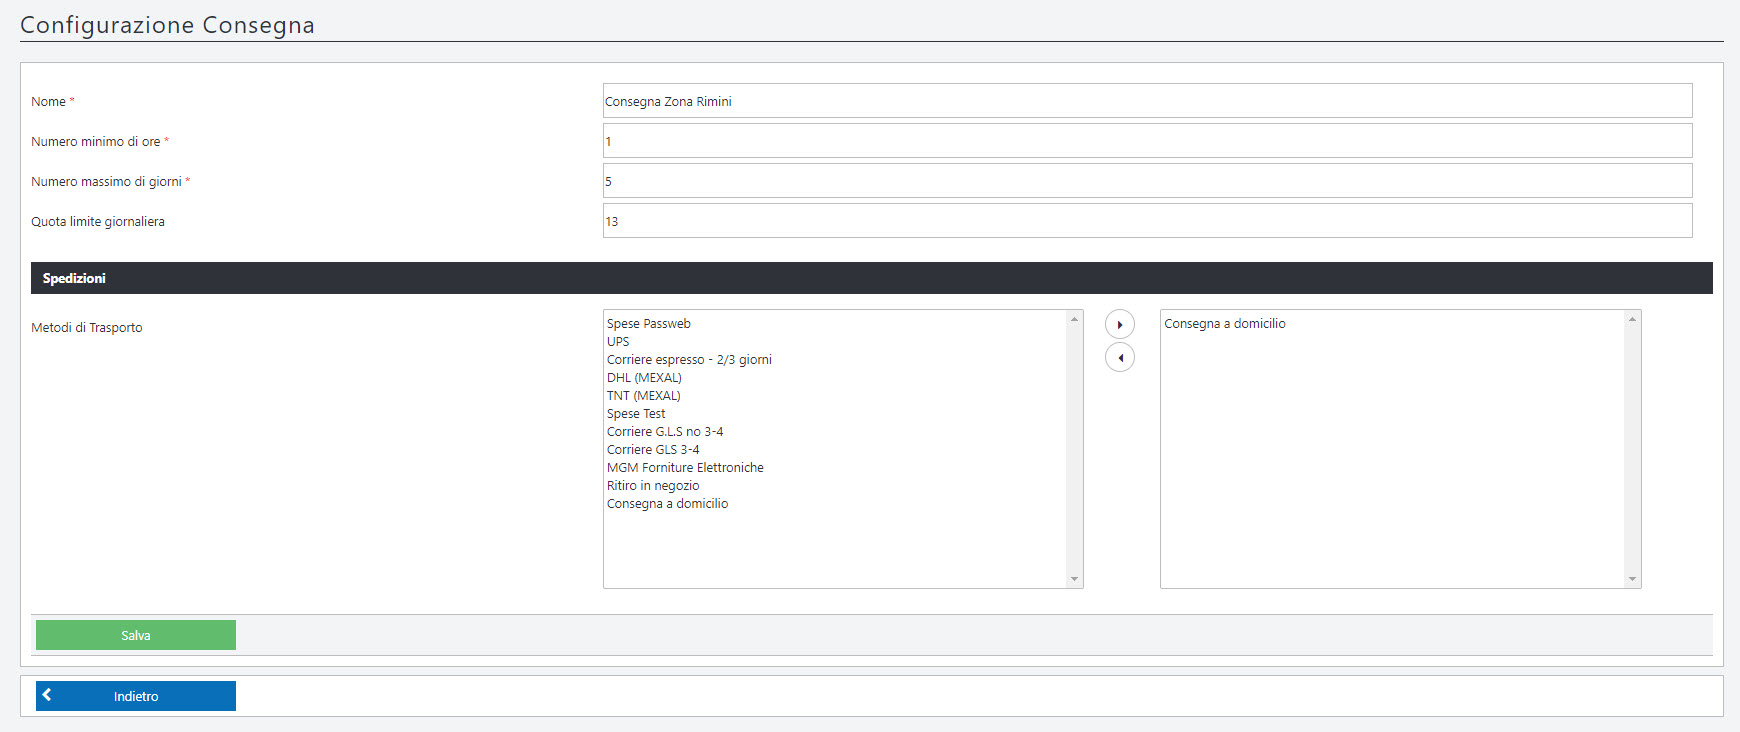The width and height of the screenshot is (1740, 732).
Task: Select Spese Test entry
Action: (636, 414)
